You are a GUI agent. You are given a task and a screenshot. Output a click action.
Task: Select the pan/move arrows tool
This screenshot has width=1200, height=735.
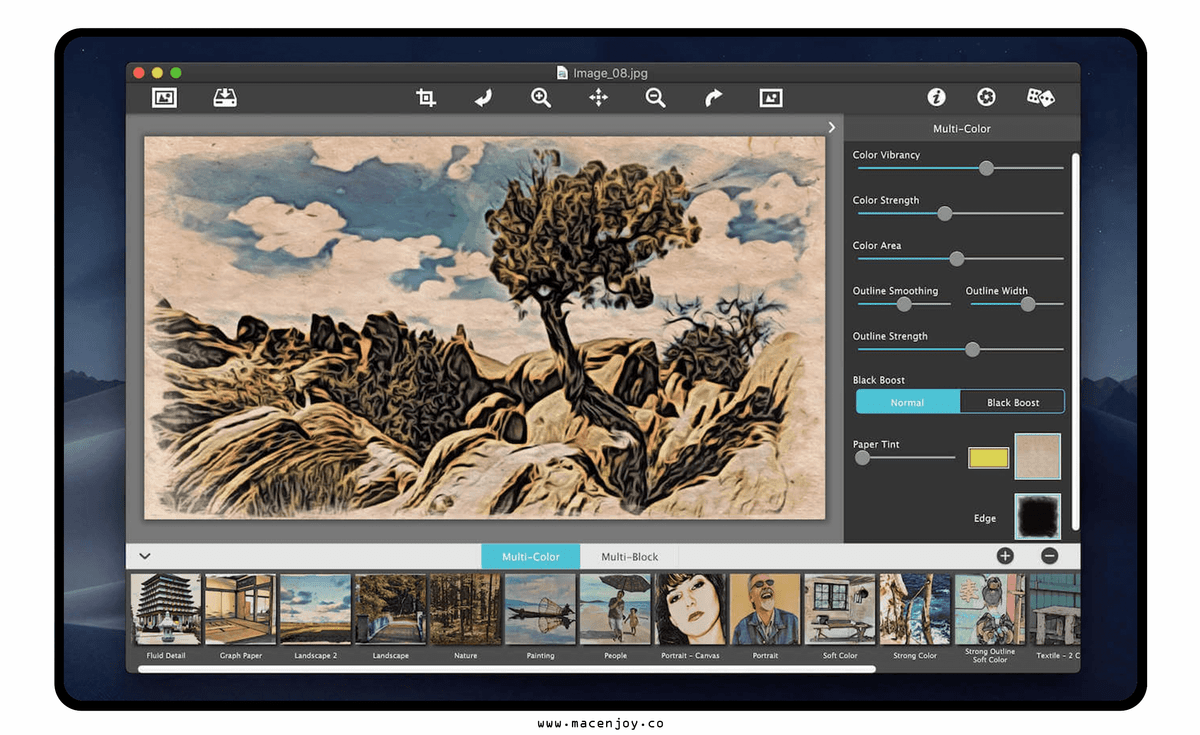598,98
